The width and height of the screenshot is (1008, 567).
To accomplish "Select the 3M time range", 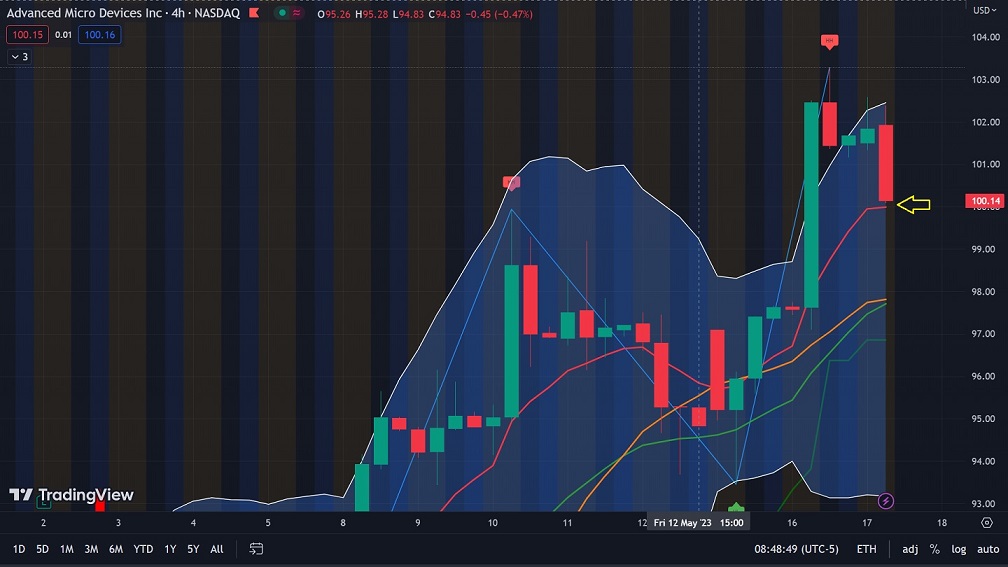I will (x=91, y=549).
